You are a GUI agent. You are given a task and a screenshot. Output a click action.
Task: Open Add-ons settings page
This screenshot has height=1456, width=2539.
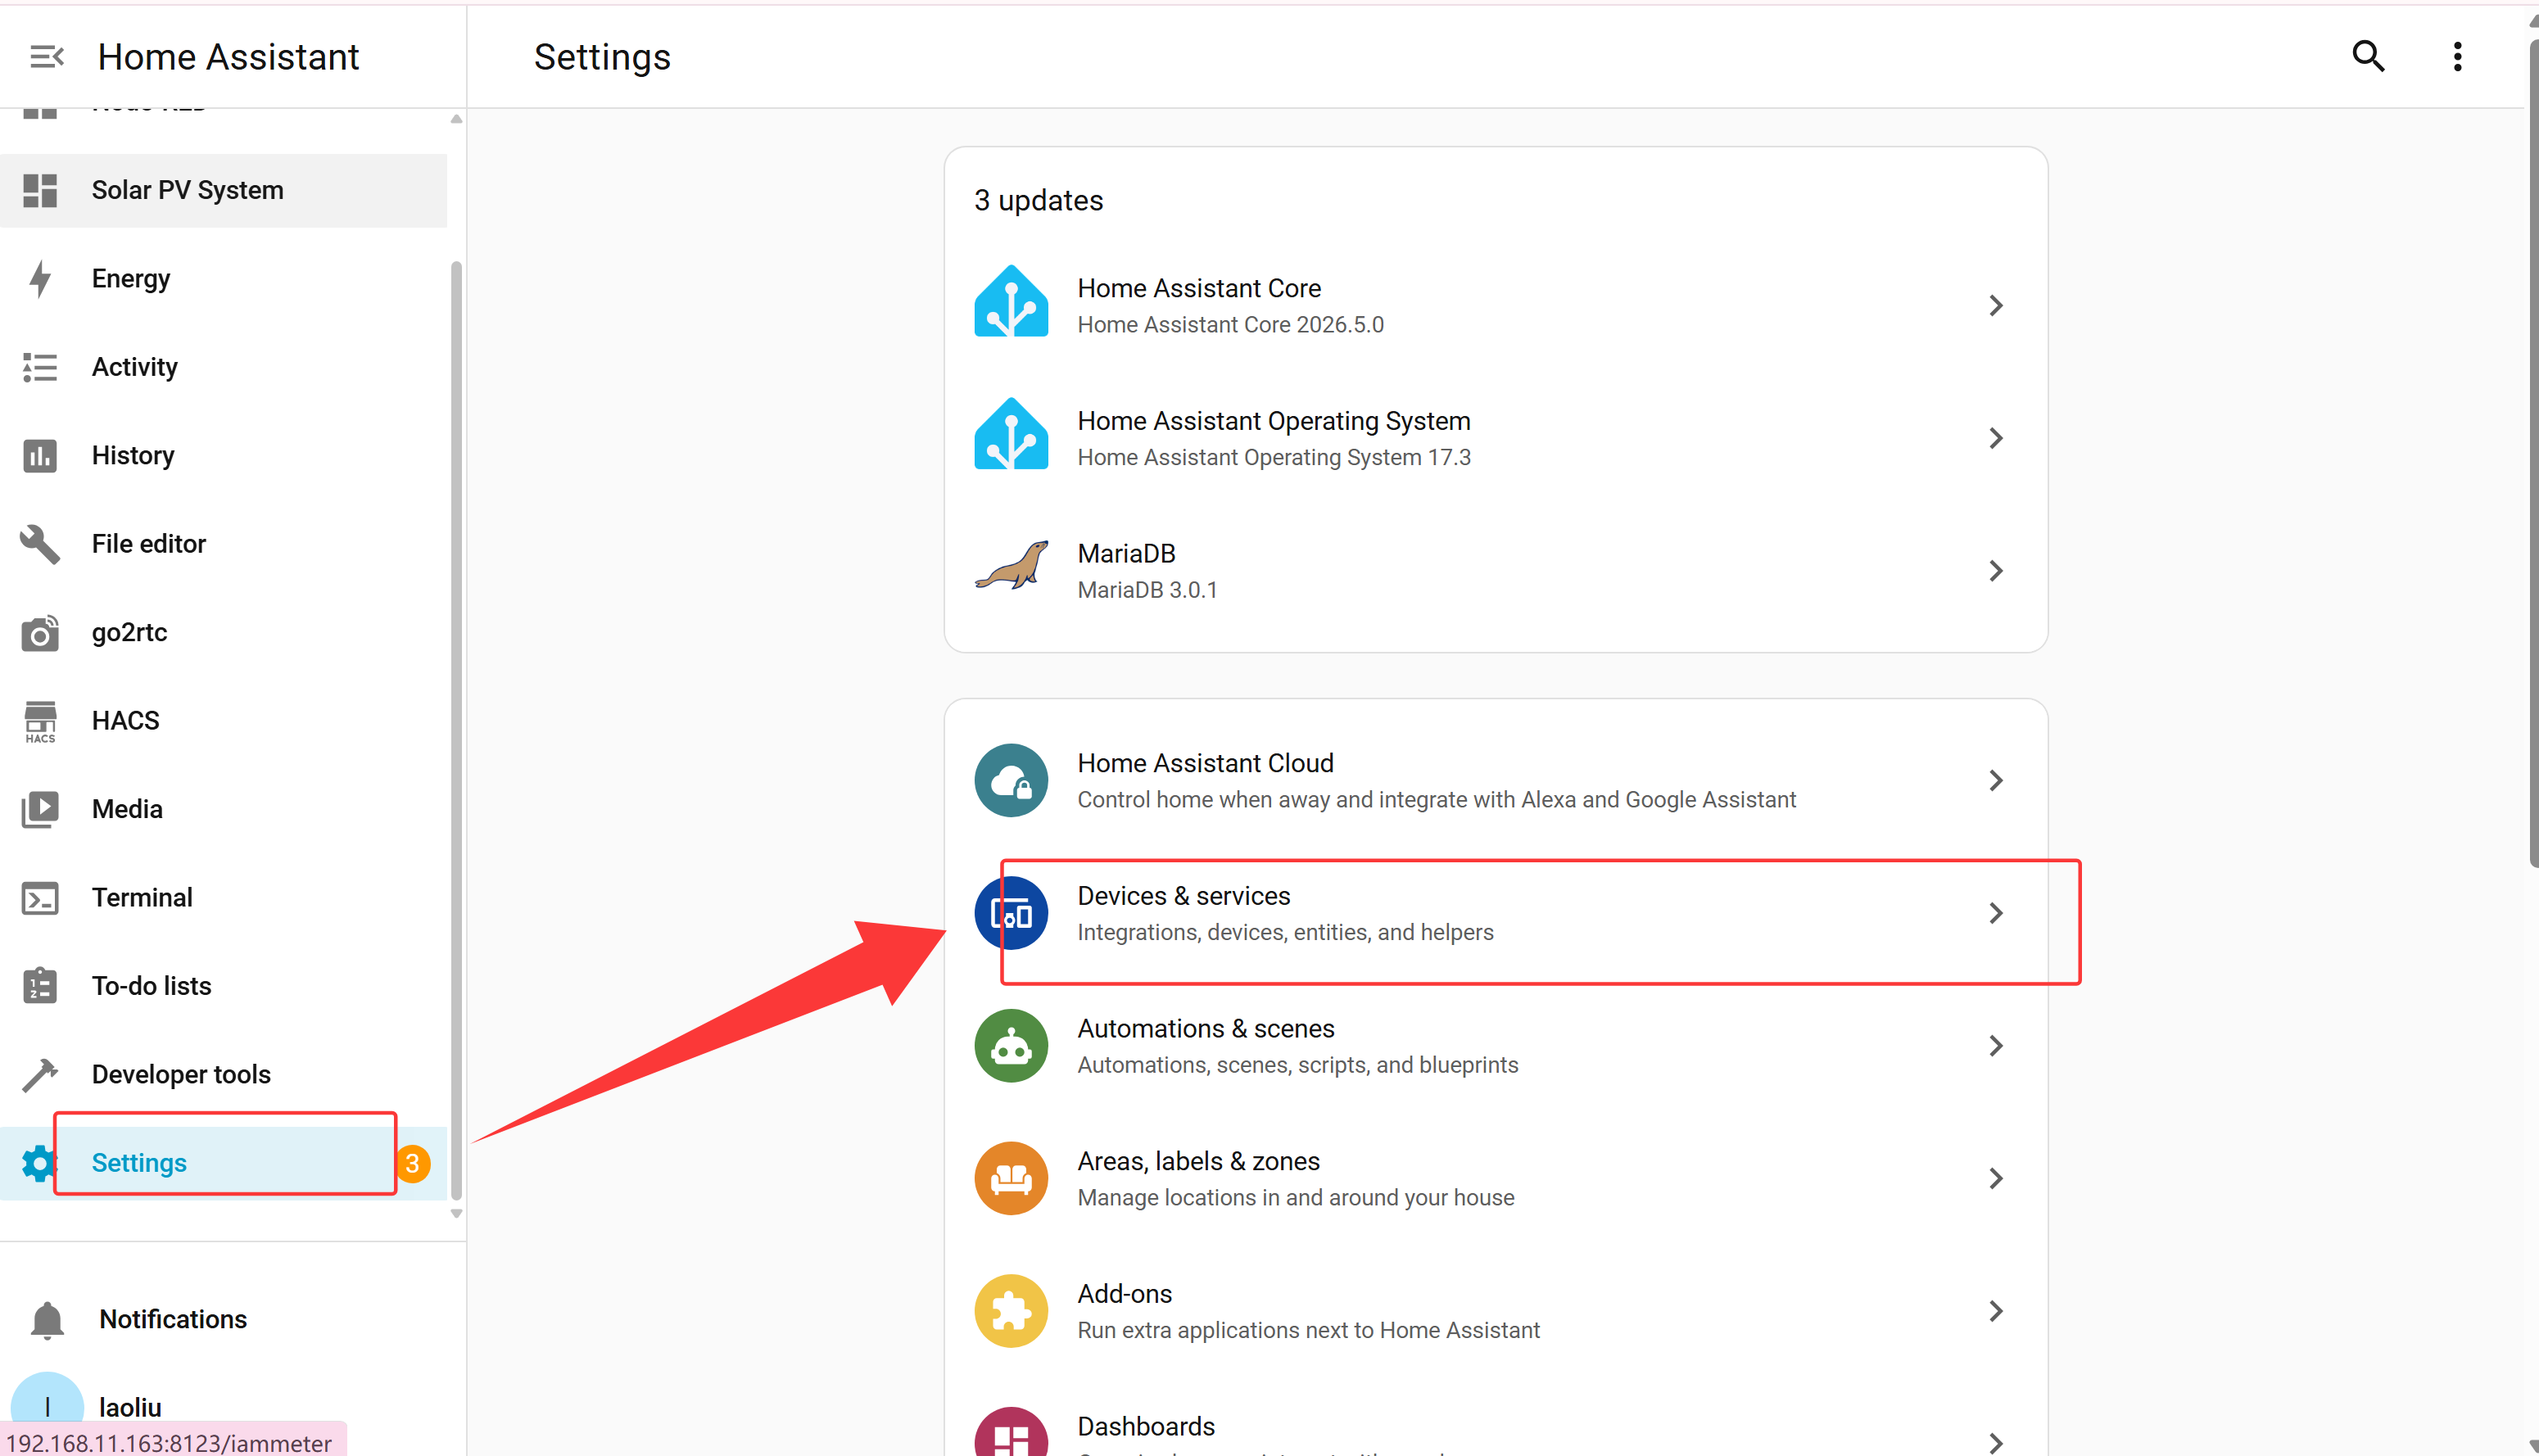(1496, 1311)
